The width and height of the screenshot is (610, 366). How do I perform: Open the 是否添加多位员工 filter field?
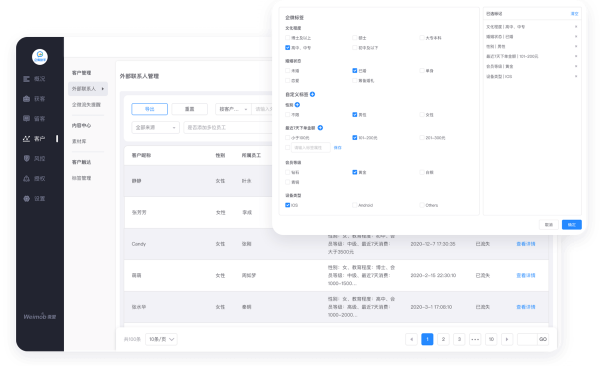click(228, 128)
